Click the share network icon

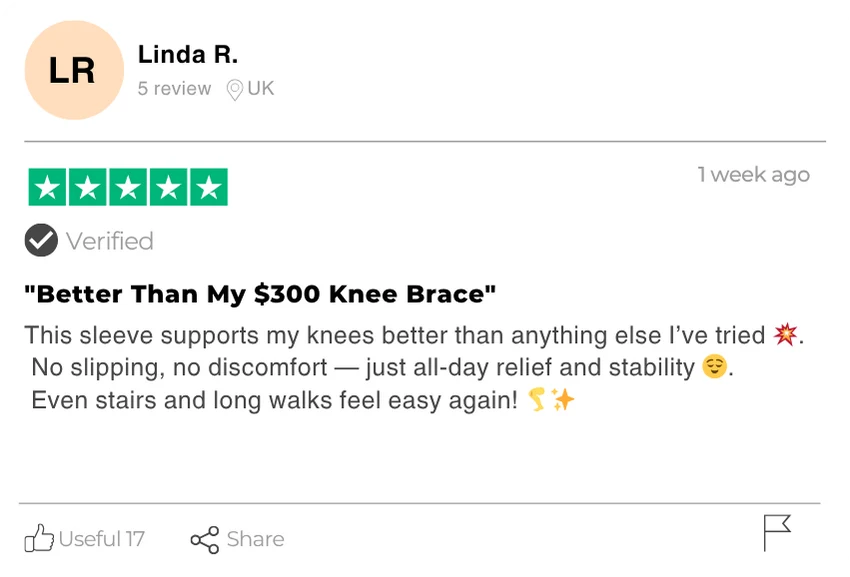tap(204, 540)
